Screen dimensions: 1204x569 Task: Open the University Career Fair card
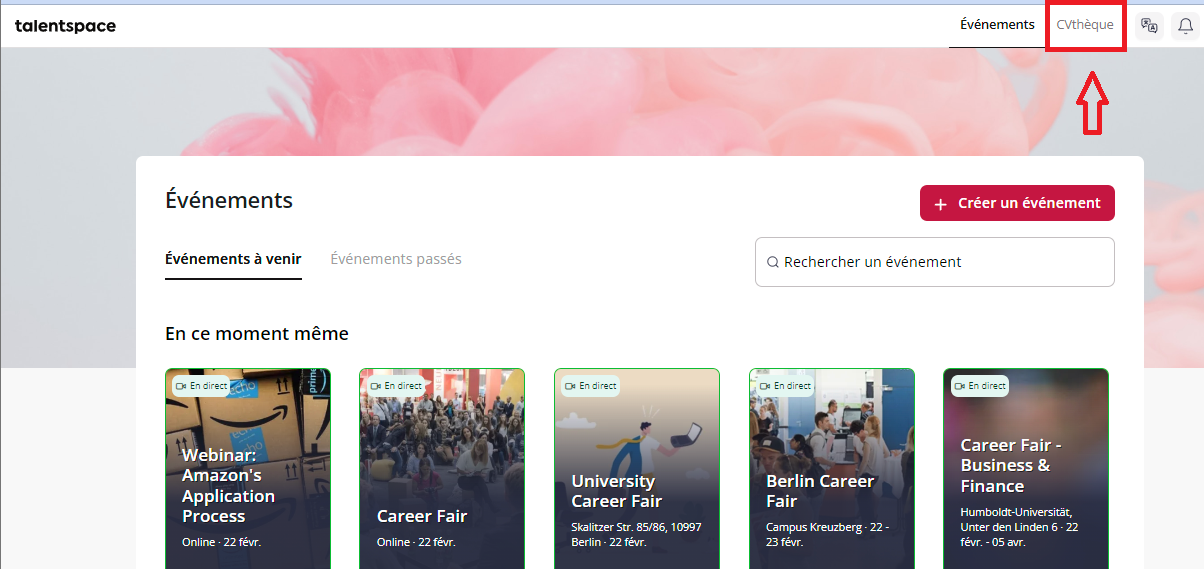point(637,468)
